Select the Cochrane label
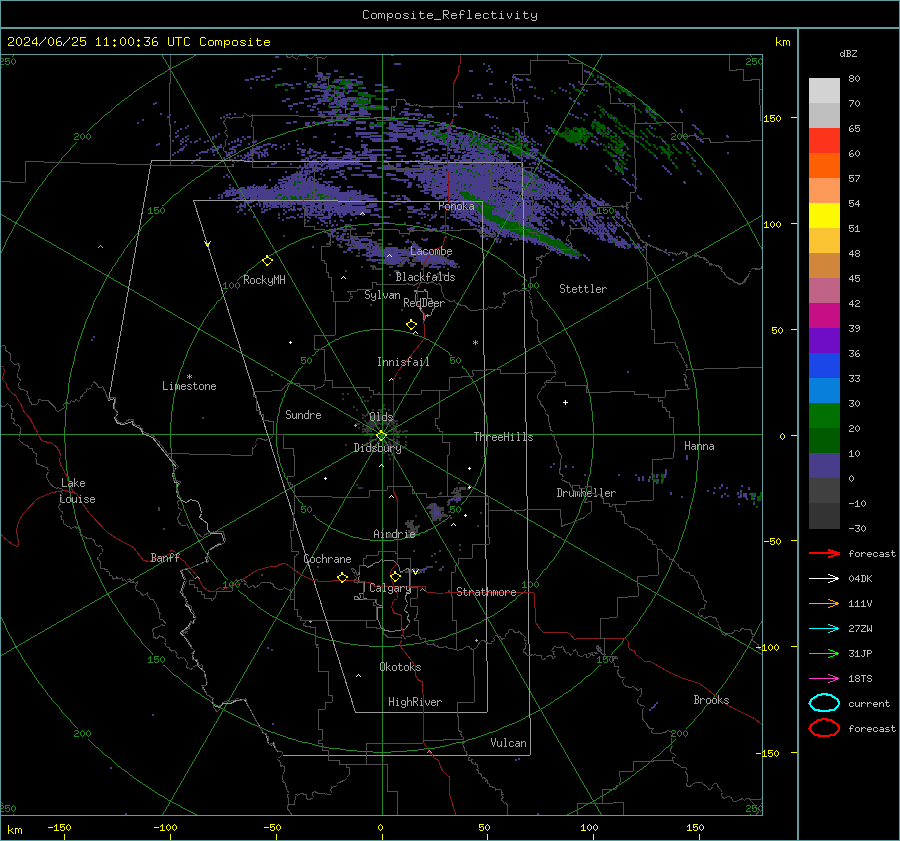This screenshot has height=841, width=900. tap(327, 559)
